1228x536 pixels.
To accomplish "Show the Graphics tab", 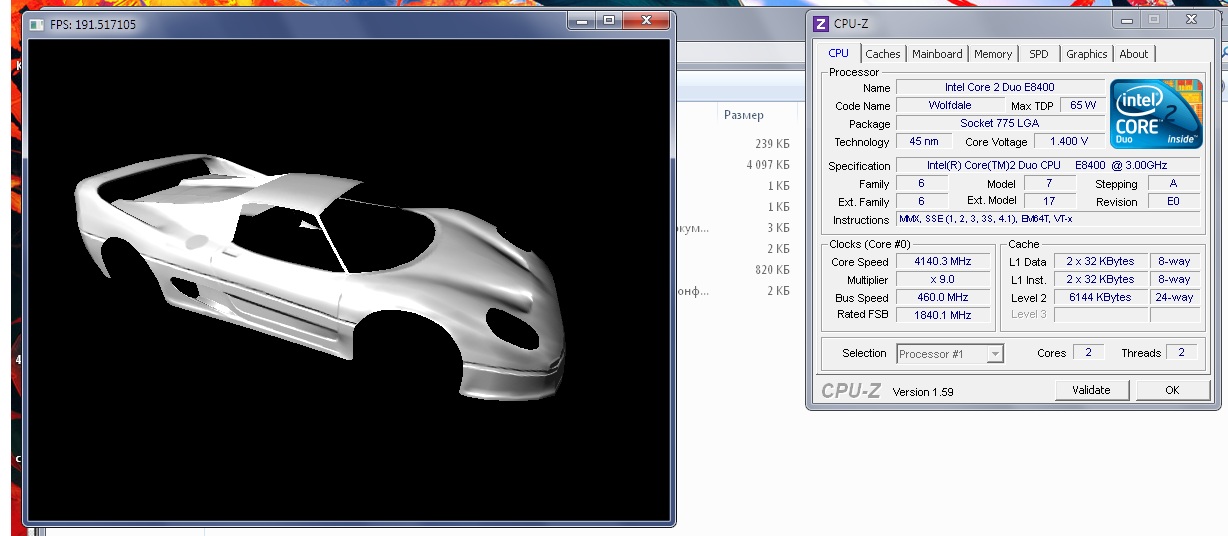I will pyautogui.click(x=1086, y=54).
